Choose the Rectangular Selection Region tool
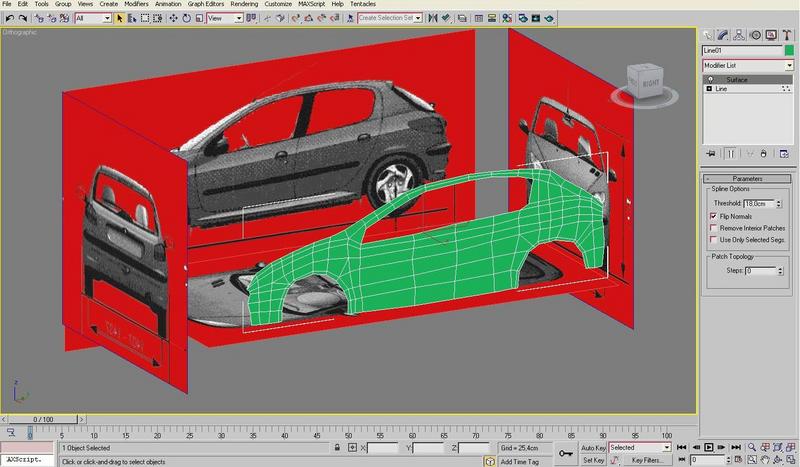The image size is (800, 467). 145,18
